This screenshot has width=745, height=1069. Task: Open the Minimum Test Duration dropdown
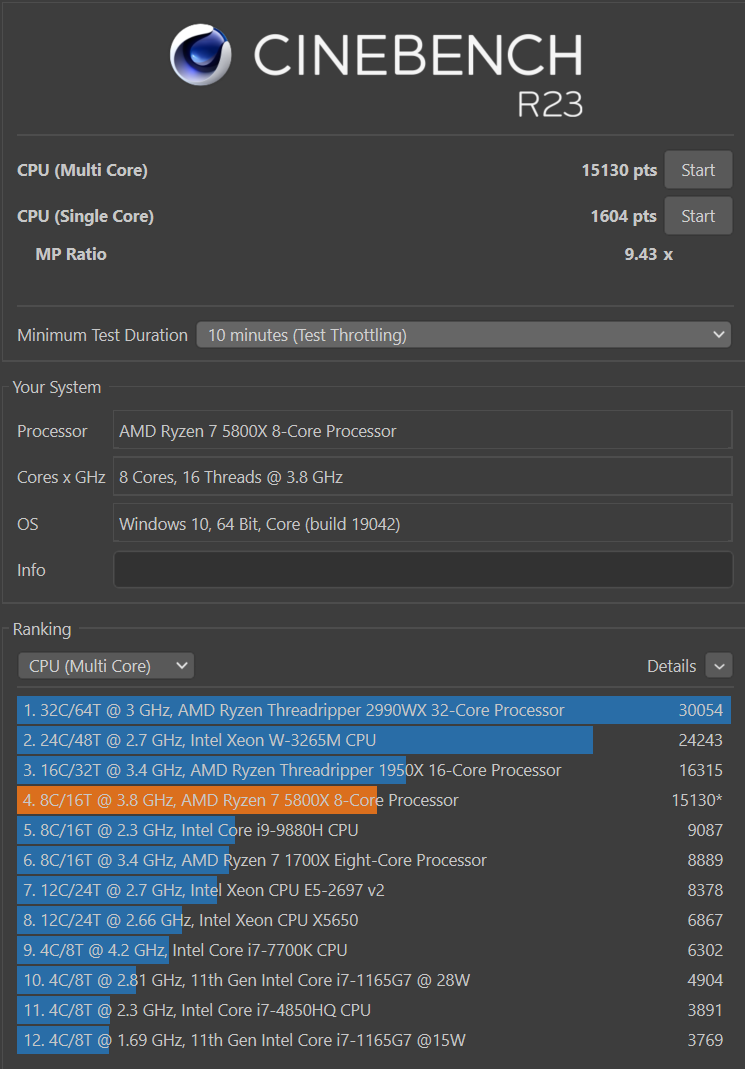point(463,335)
